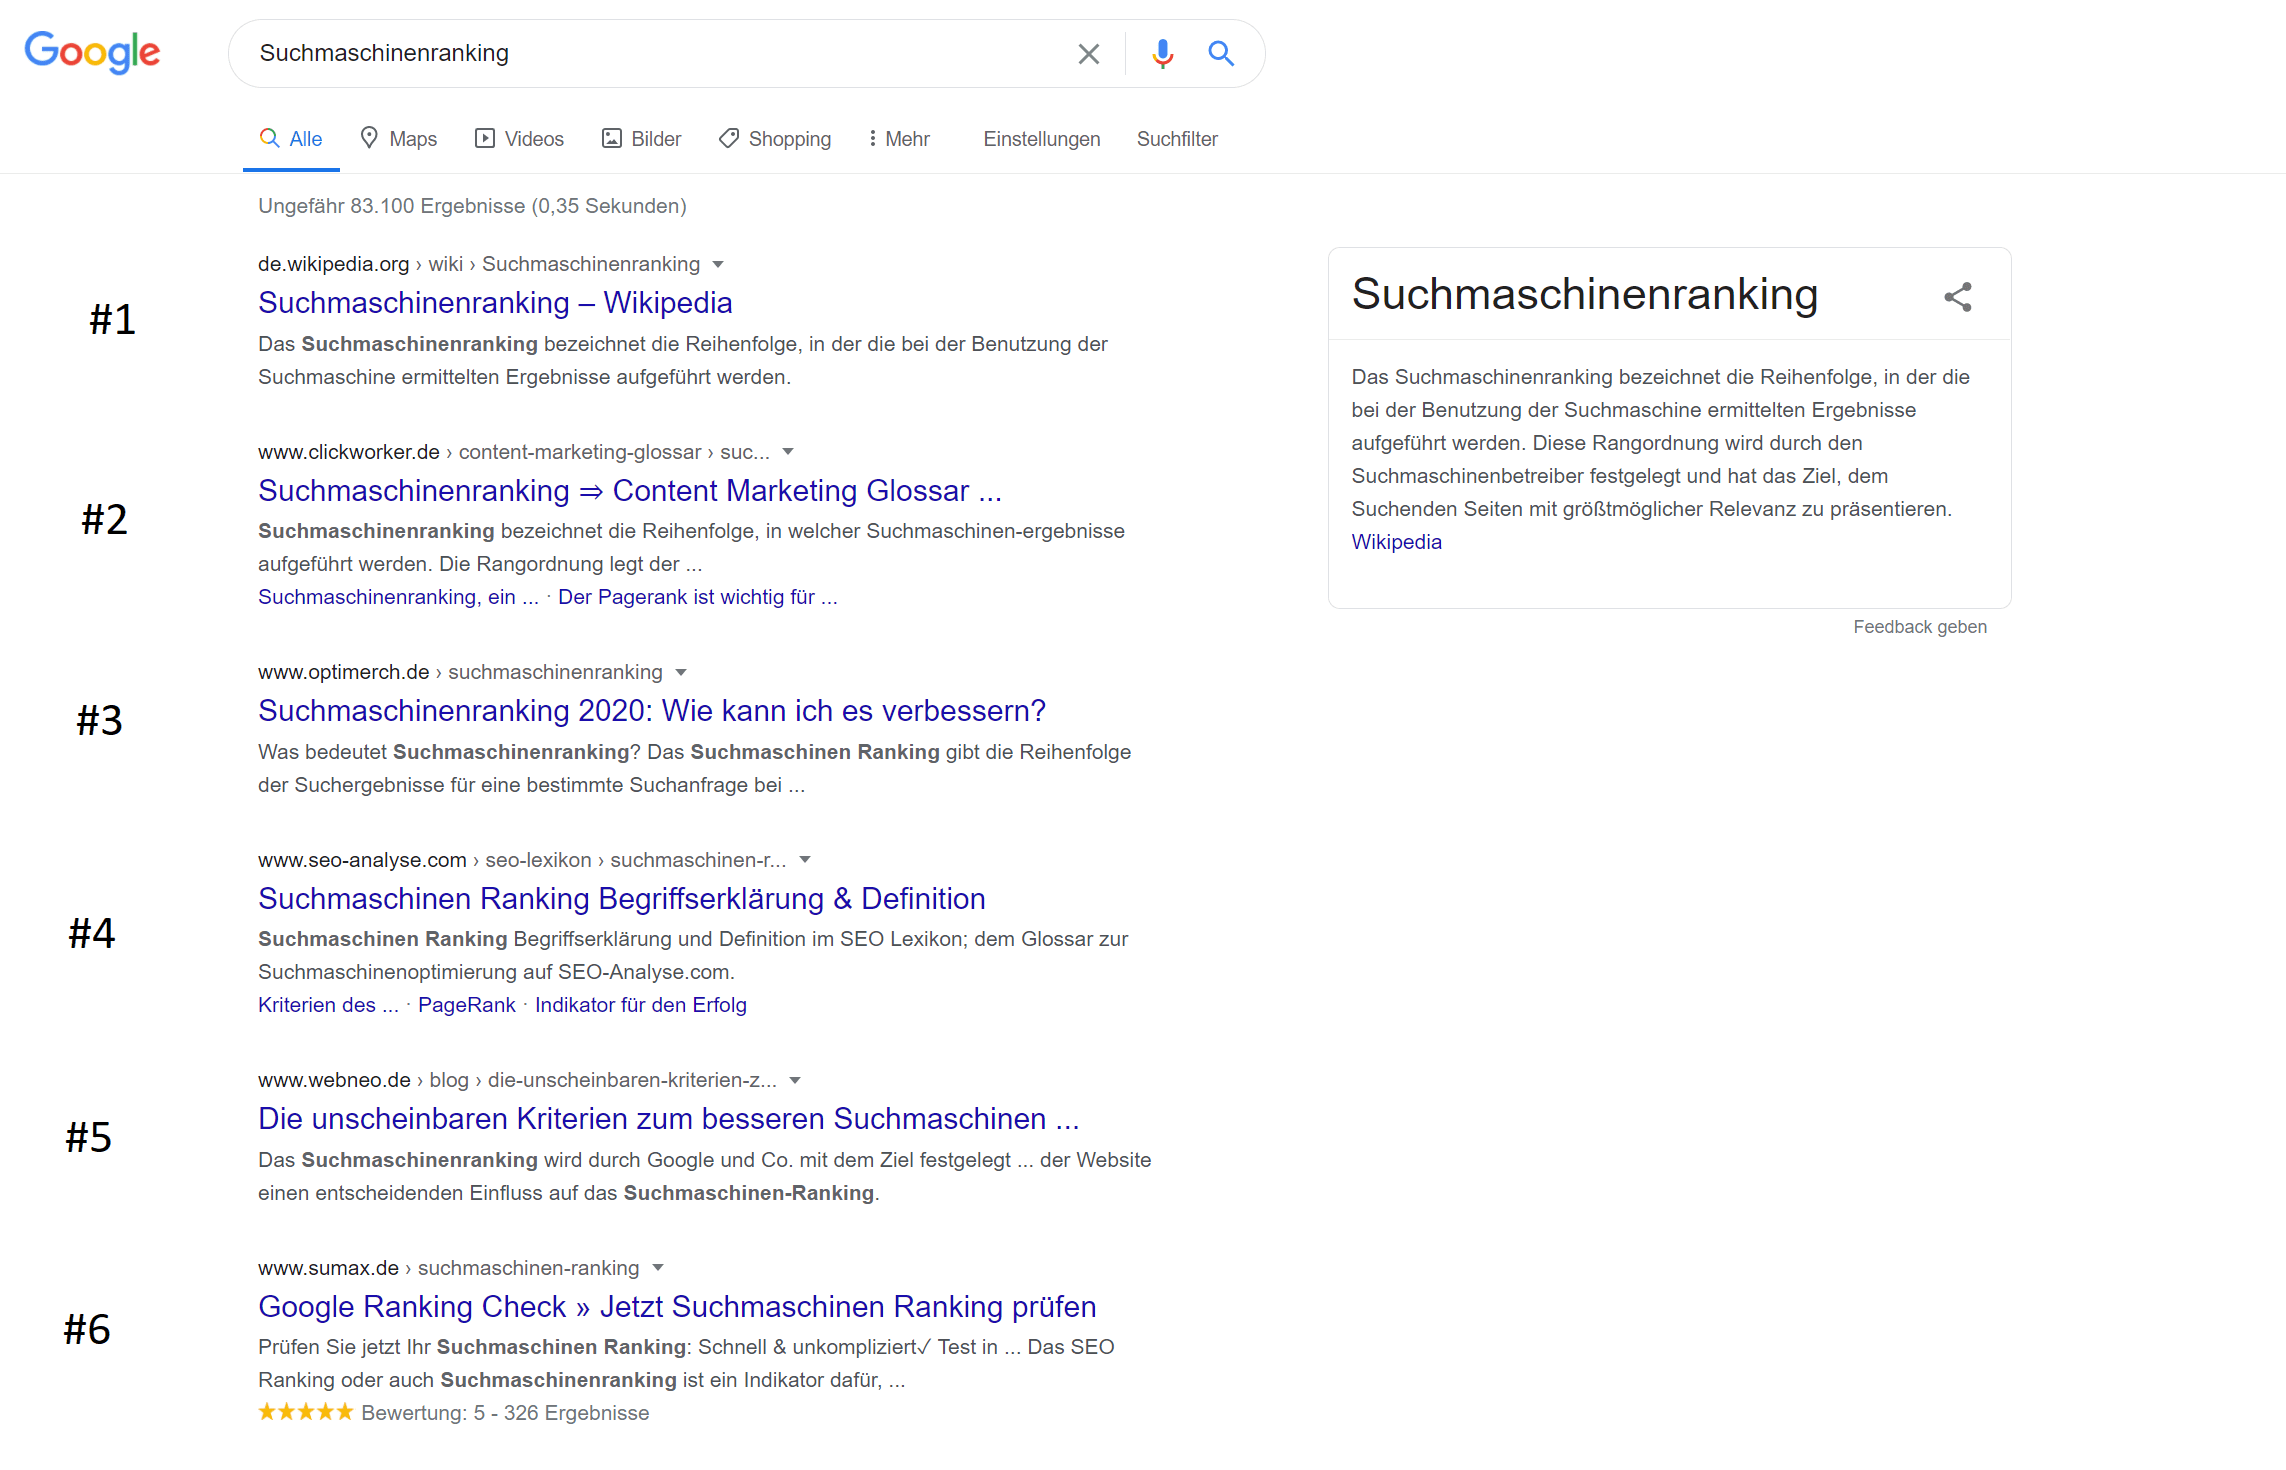Open Suchmaschinen Ranking Begriffserklärung & Definition
Image resolution: width=2286 pixels, height=1470 pixels.
622,899
